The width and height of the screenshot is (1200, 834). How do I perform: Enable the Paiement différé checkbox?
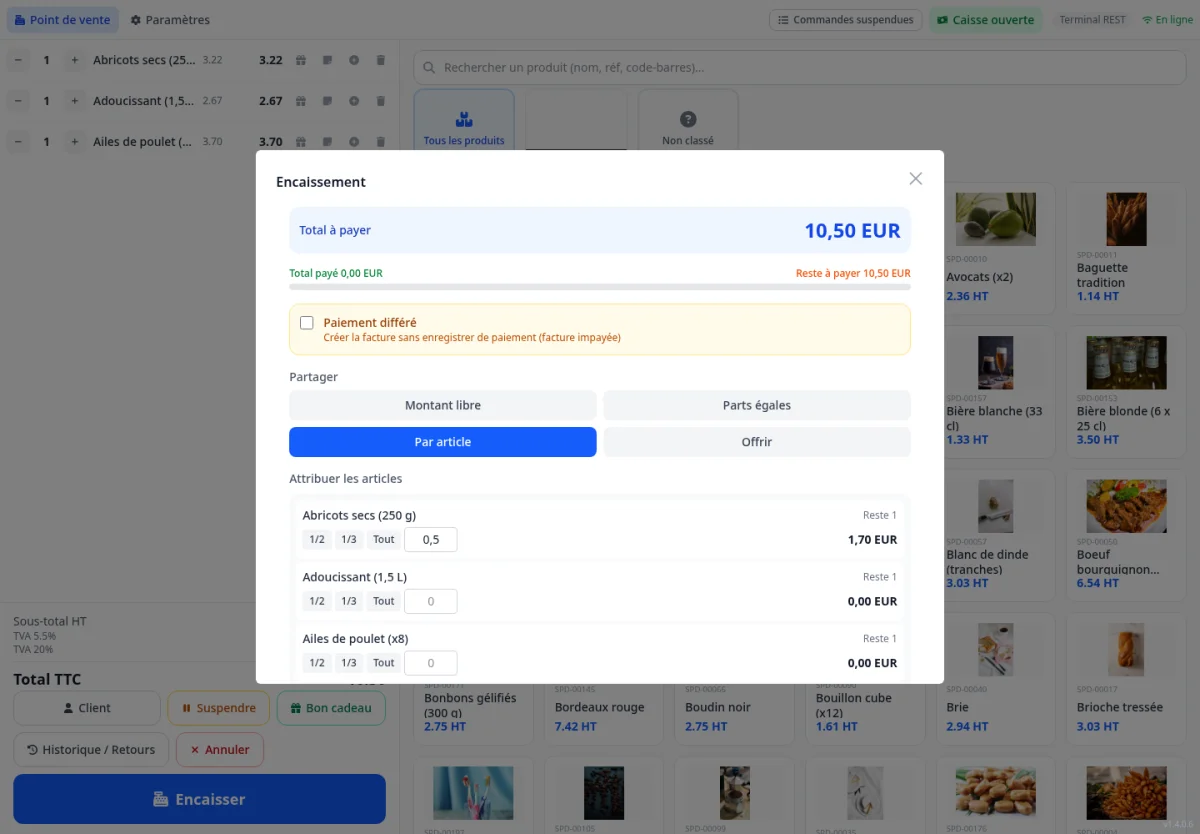[307, 323]
